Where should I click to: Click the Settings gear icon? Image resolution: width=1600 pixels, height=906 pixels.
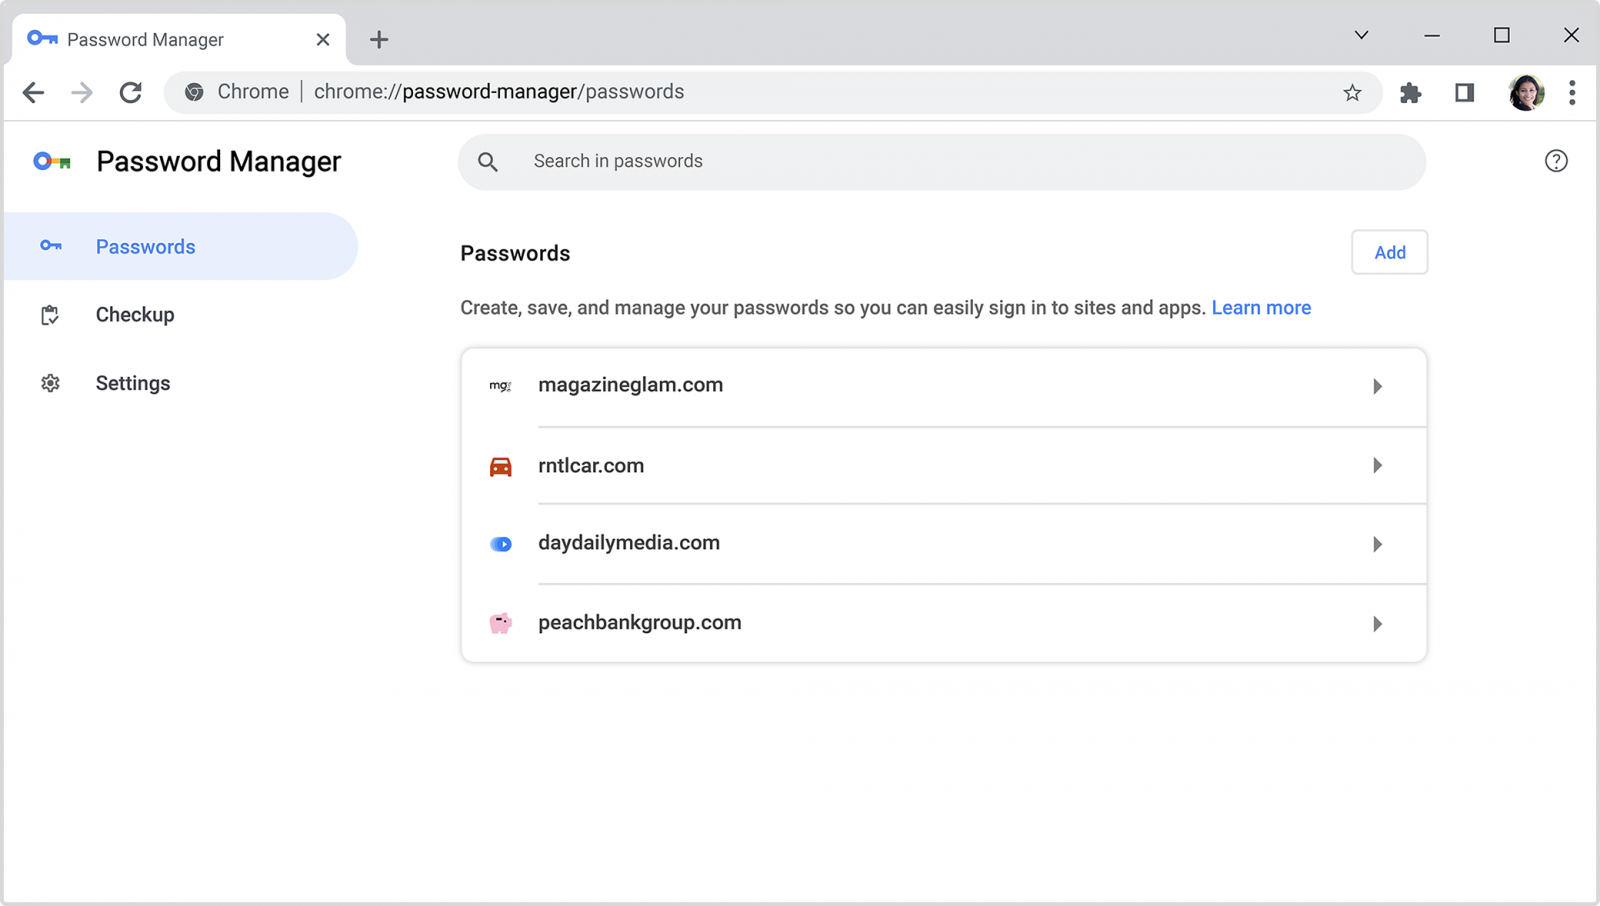(x=50, y=383)
